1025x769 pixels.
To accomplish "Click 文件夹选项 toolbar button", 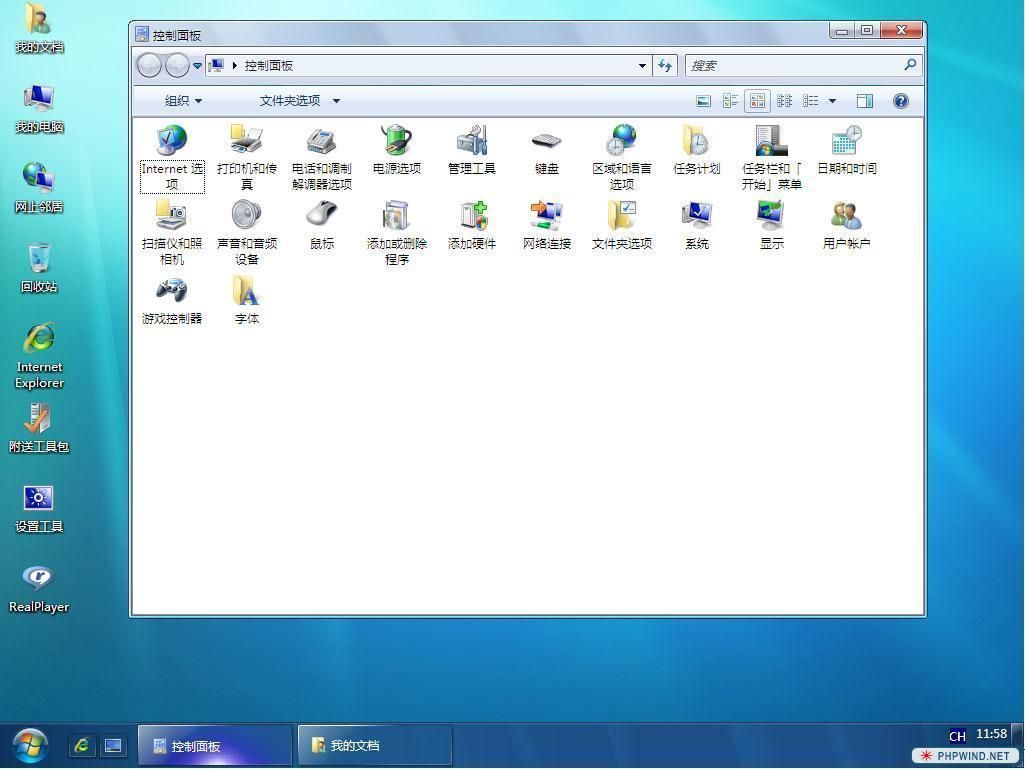I will (x=290, y=101).
